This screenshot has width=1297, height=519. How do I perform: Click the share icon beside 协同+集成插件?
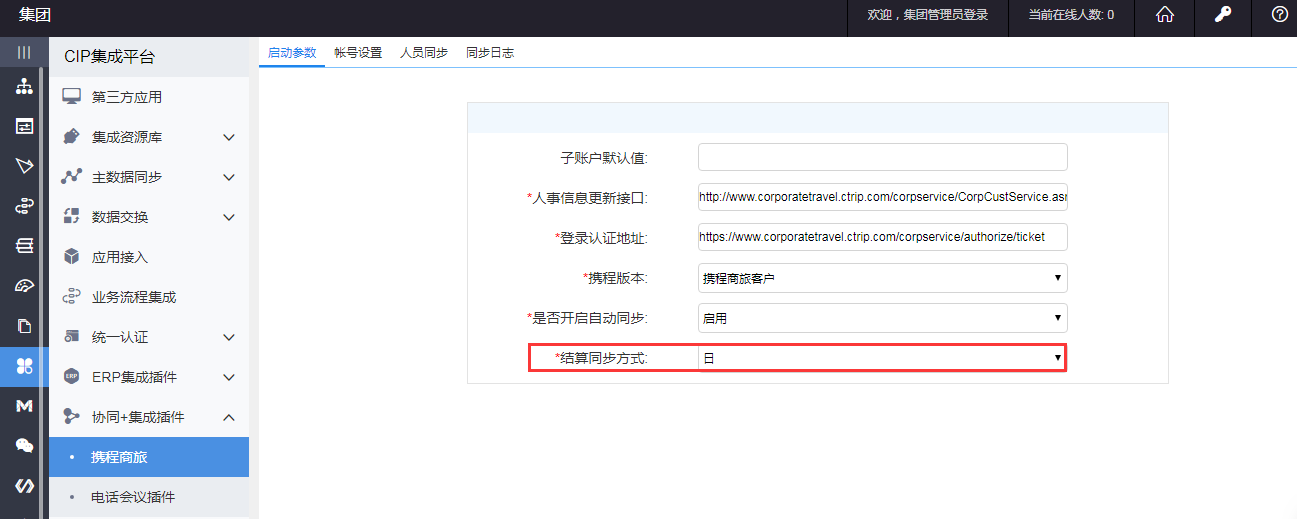[71, 417]
